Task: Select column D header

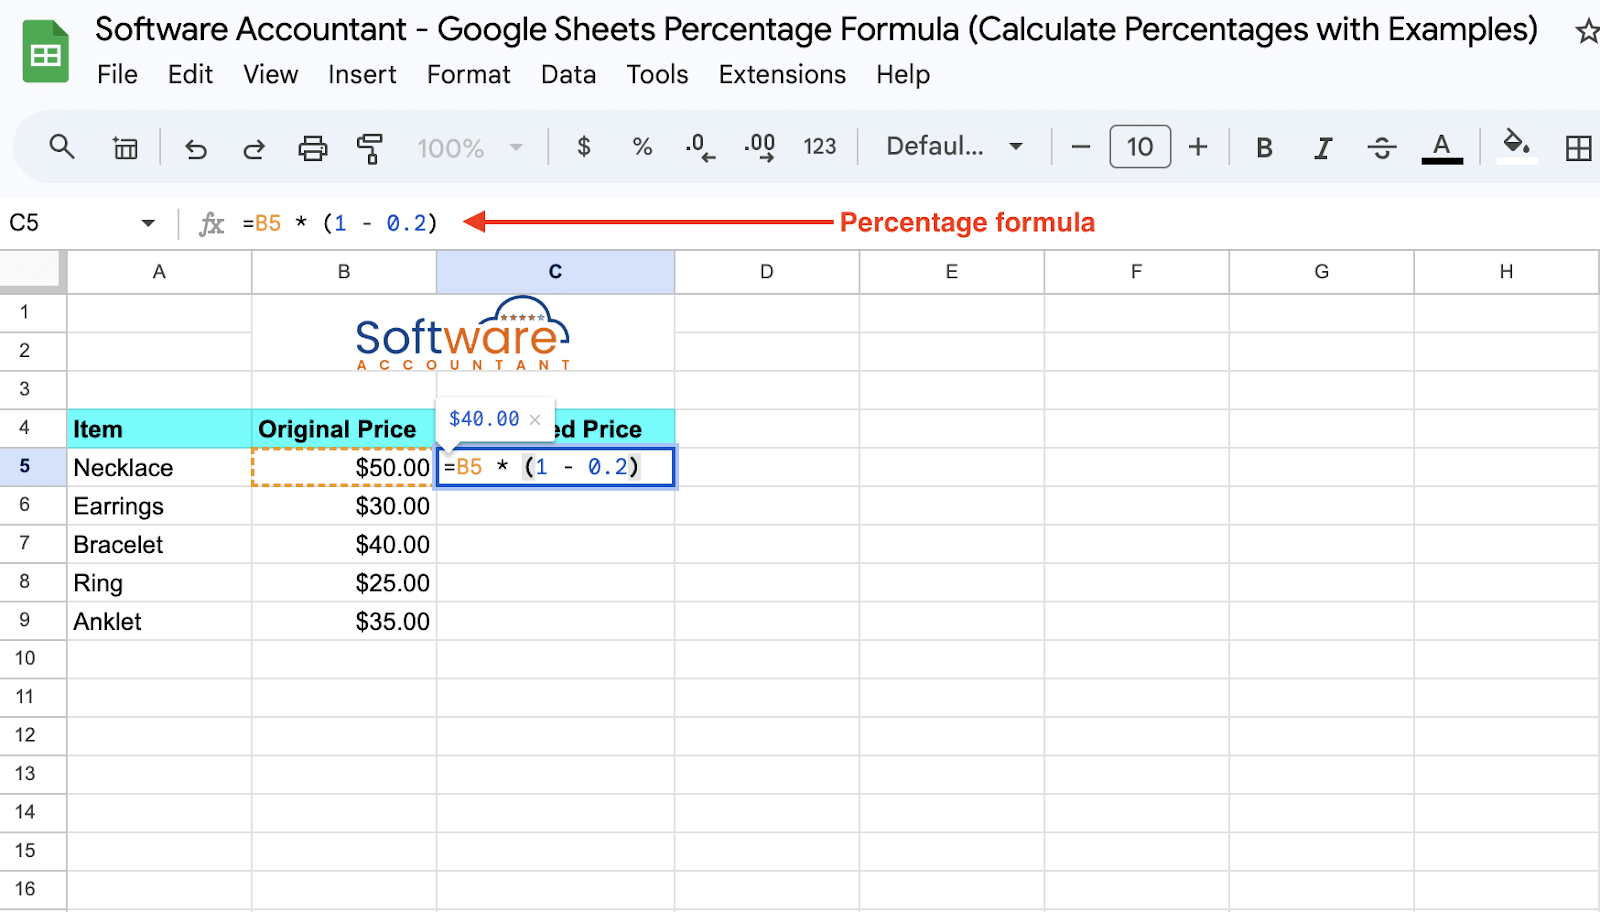Action: click(767, 272)
